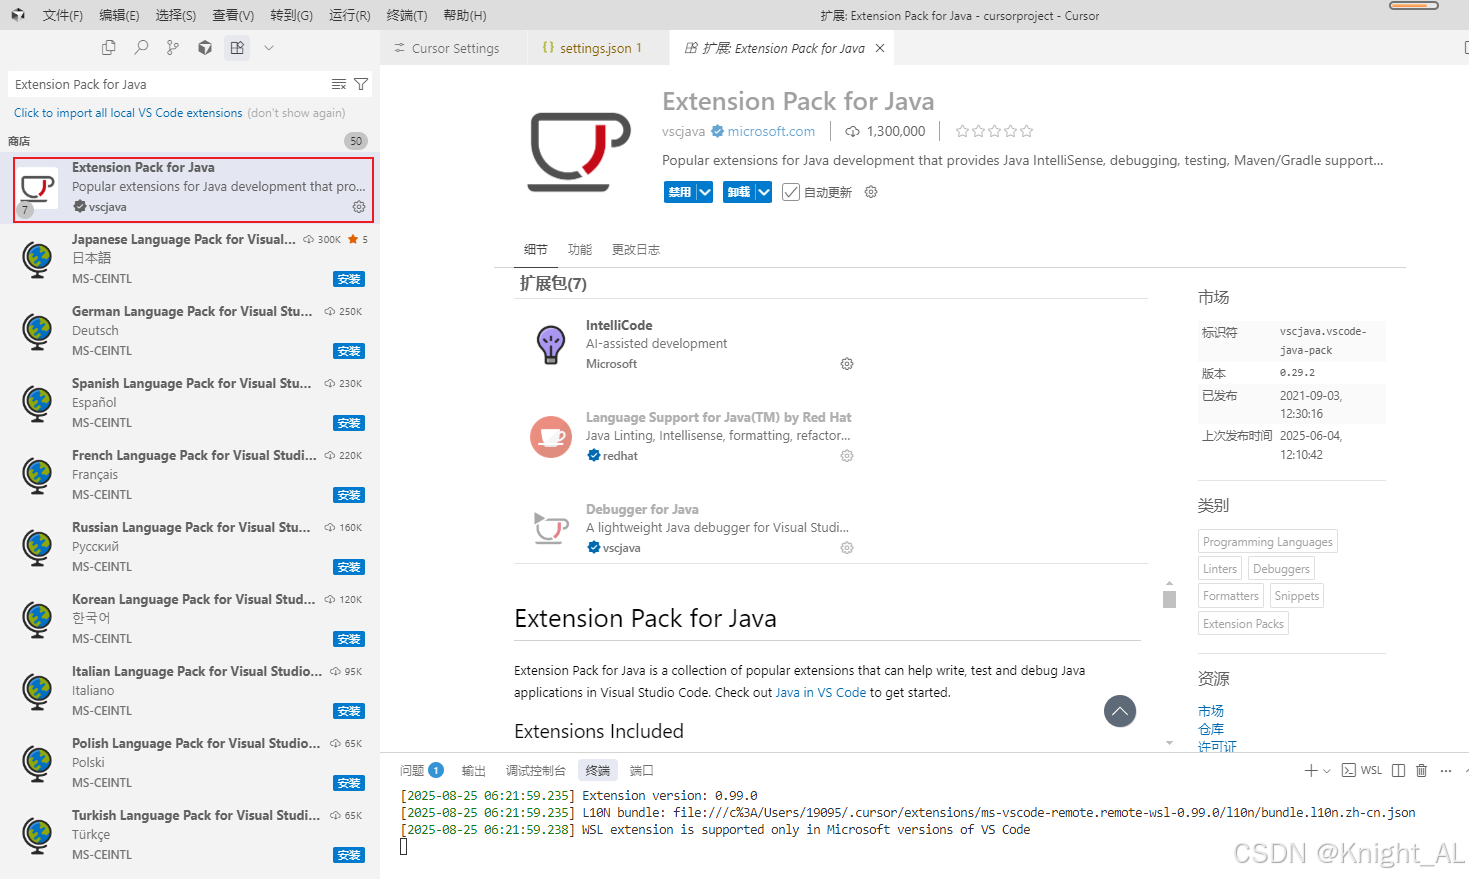Open the 查看(V) menu
Viewport: 1469px width, 879px height.
pos(233,15)
